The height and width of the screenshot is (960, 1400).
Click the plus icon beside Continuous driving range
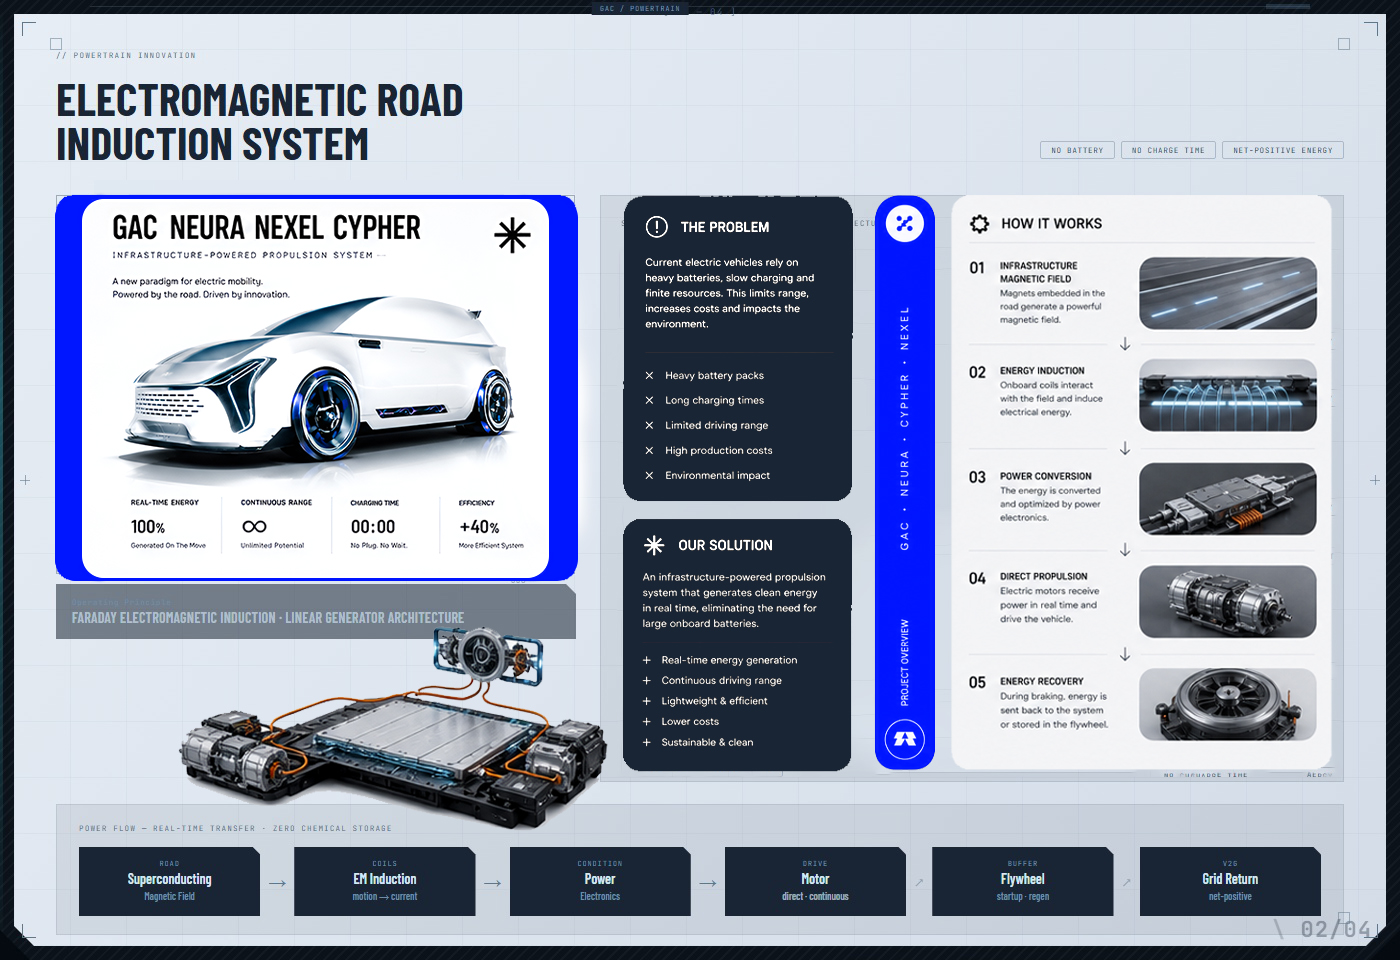coord(647,681)
